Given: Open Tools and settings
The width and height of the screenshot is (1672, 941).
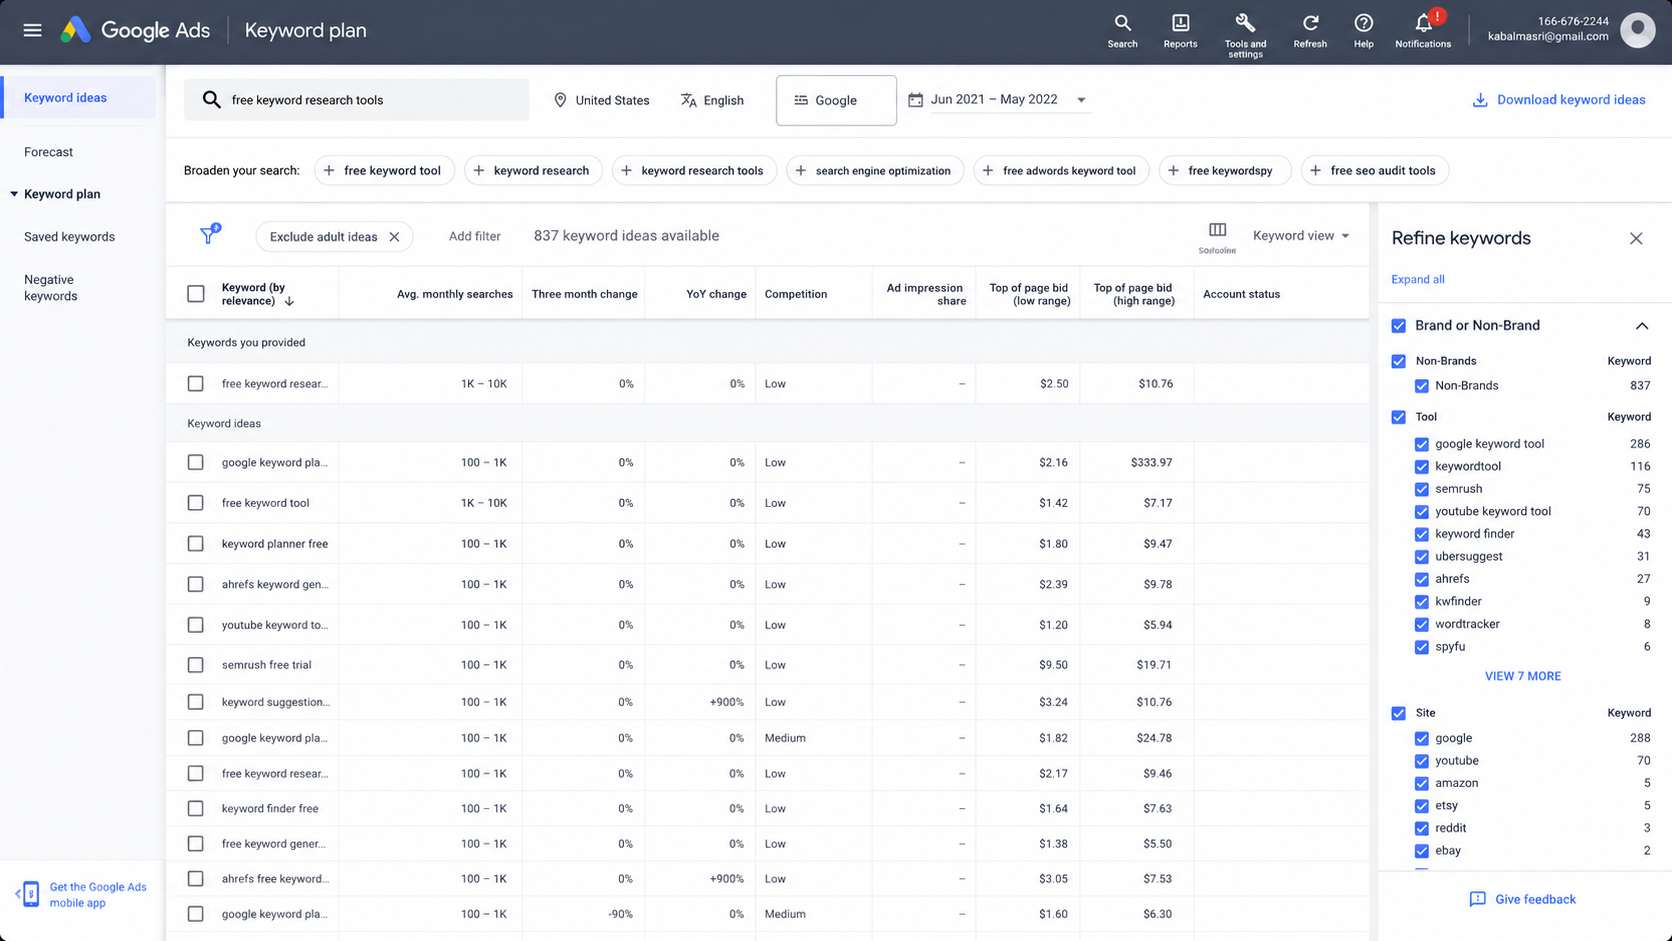Looking at the screenshot, I should click(1245, 35).
